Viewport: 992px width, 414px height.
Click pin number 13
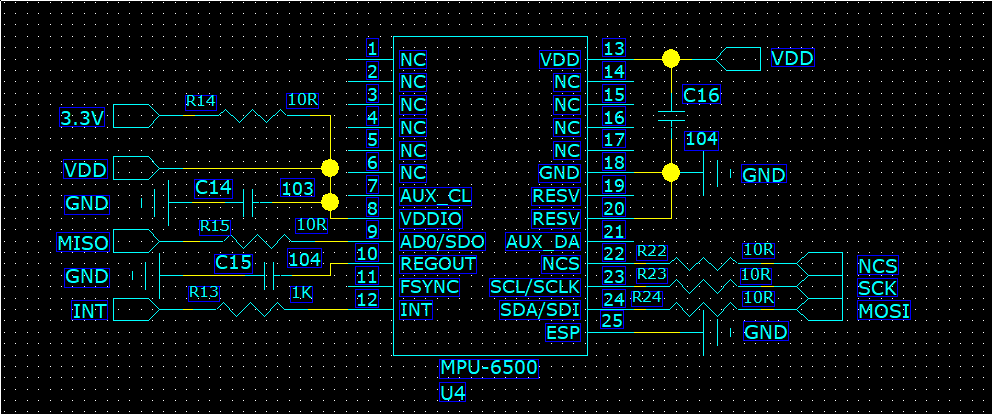(614, 48)
